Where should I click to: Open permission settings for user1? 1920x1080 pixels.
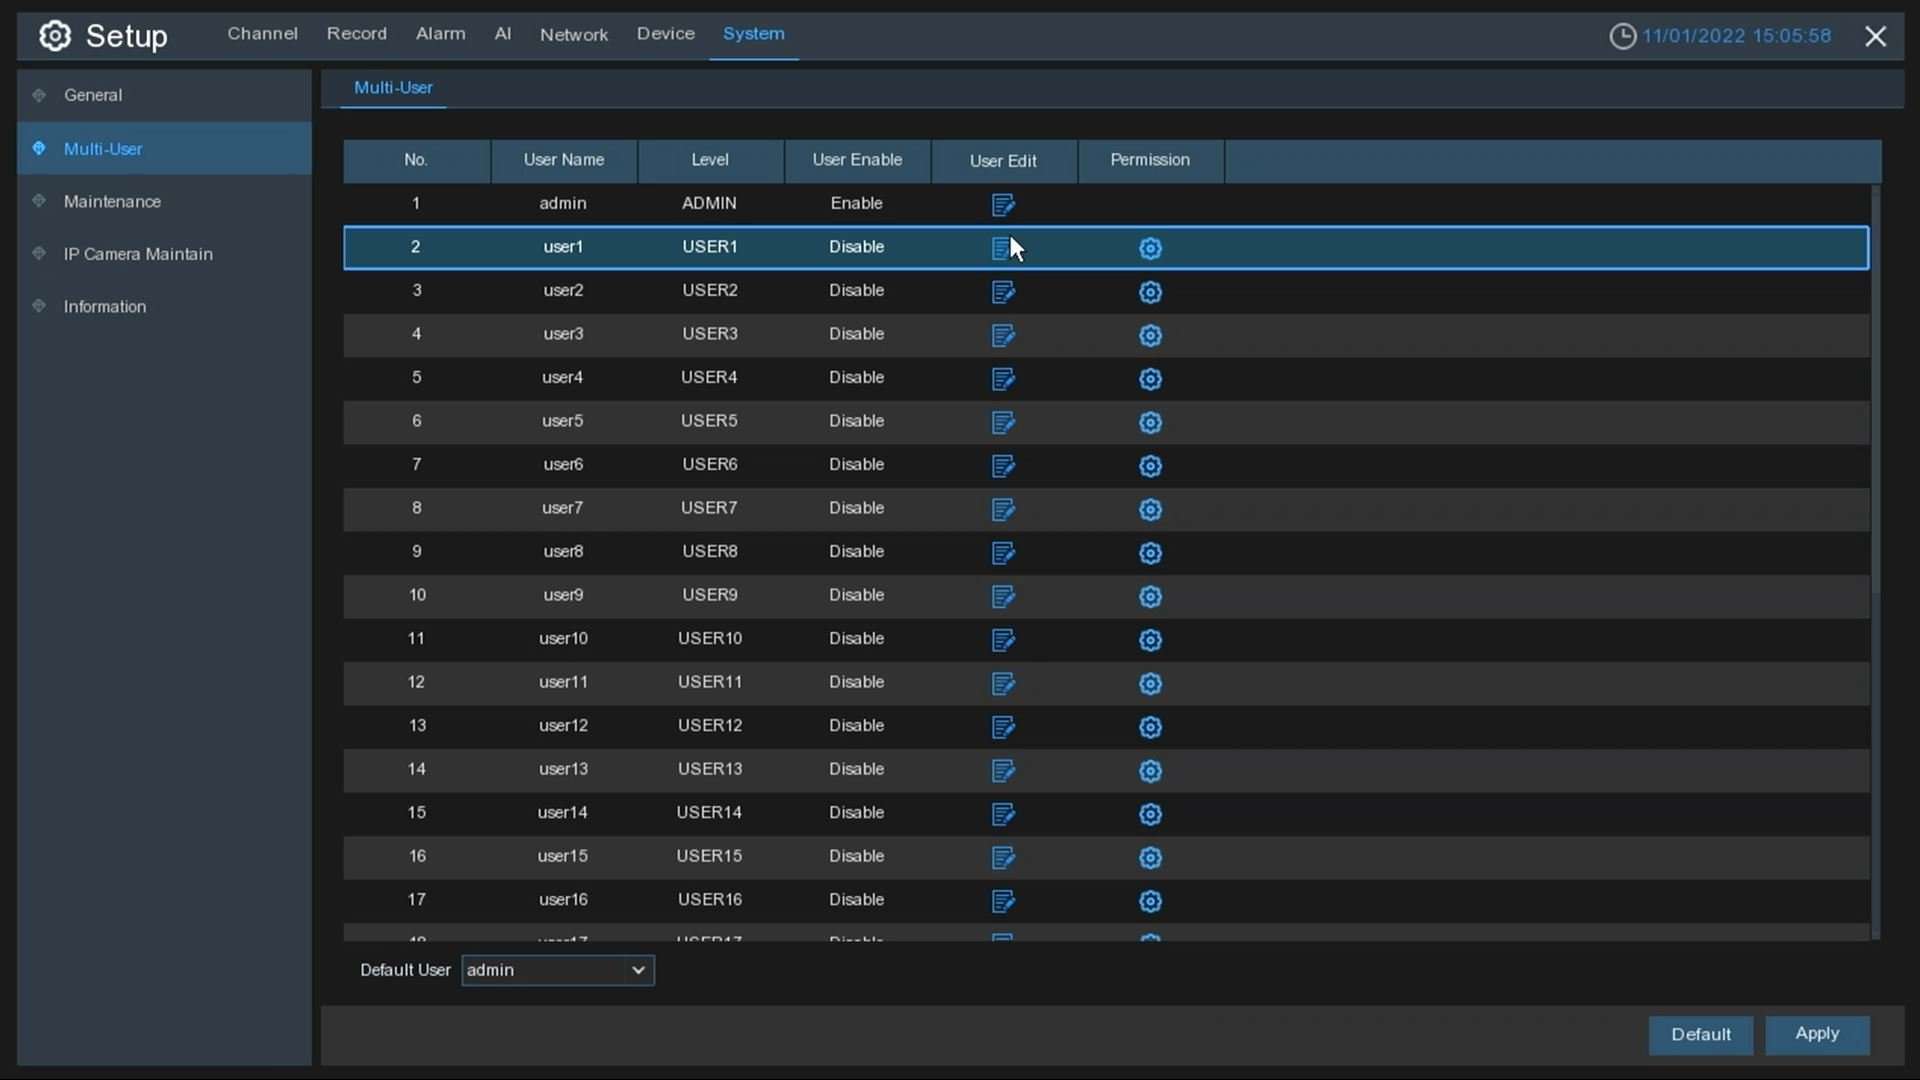(x=1150, y=248)
